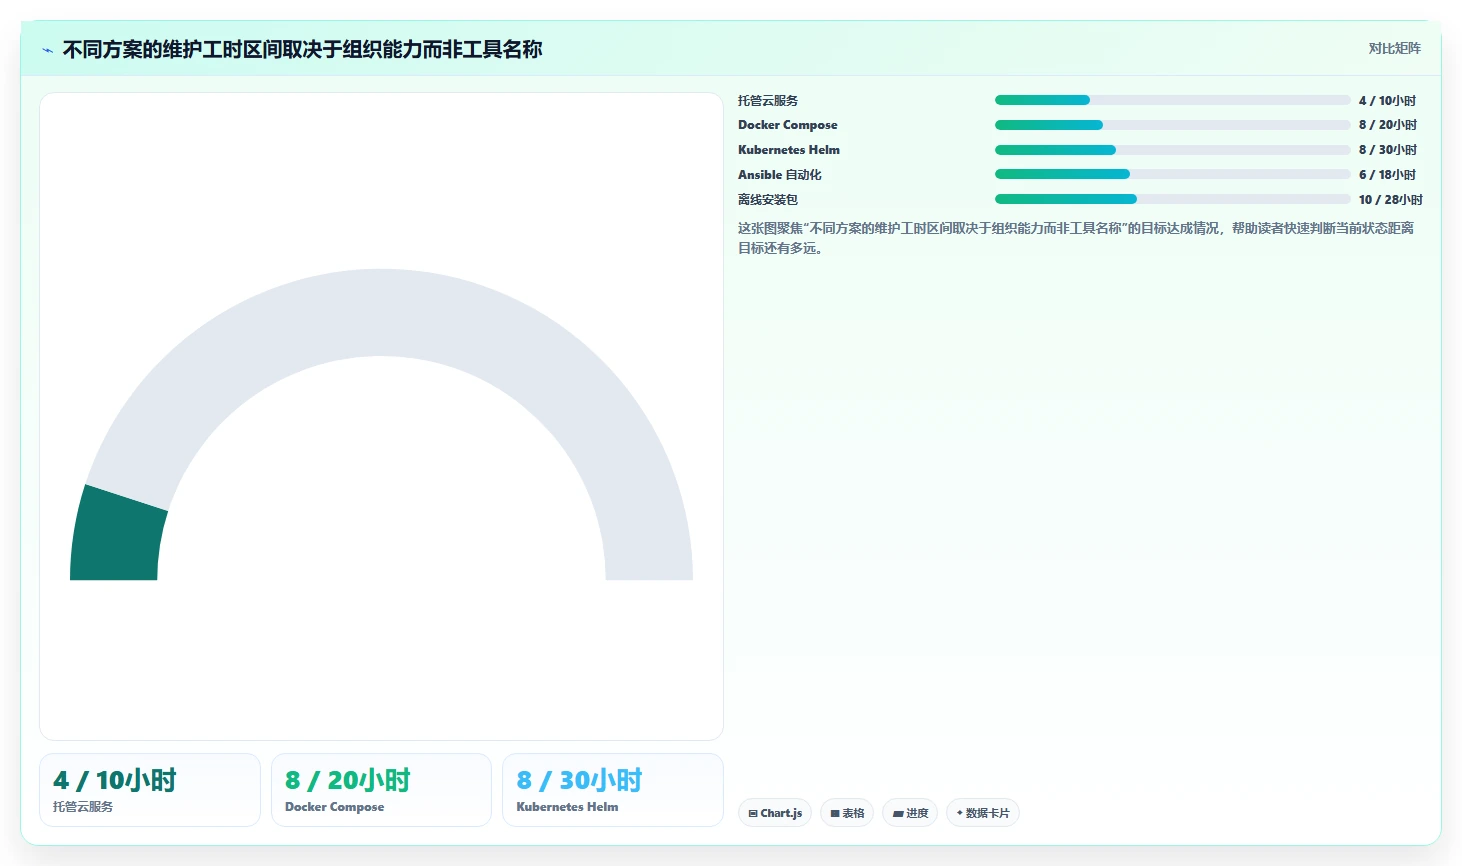Click the 对比矩阵 label in header
The width and height of the screenshot is (1462, 866).
click(x=1394, y=49)
